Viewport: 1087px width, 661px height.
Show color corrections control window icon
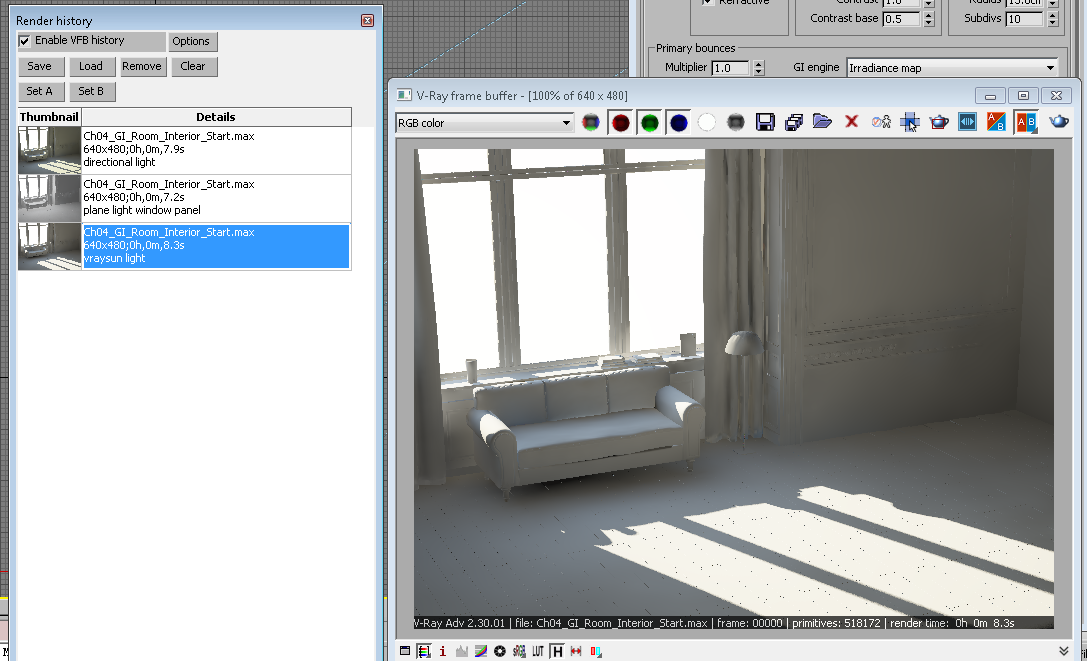[405, 651]
